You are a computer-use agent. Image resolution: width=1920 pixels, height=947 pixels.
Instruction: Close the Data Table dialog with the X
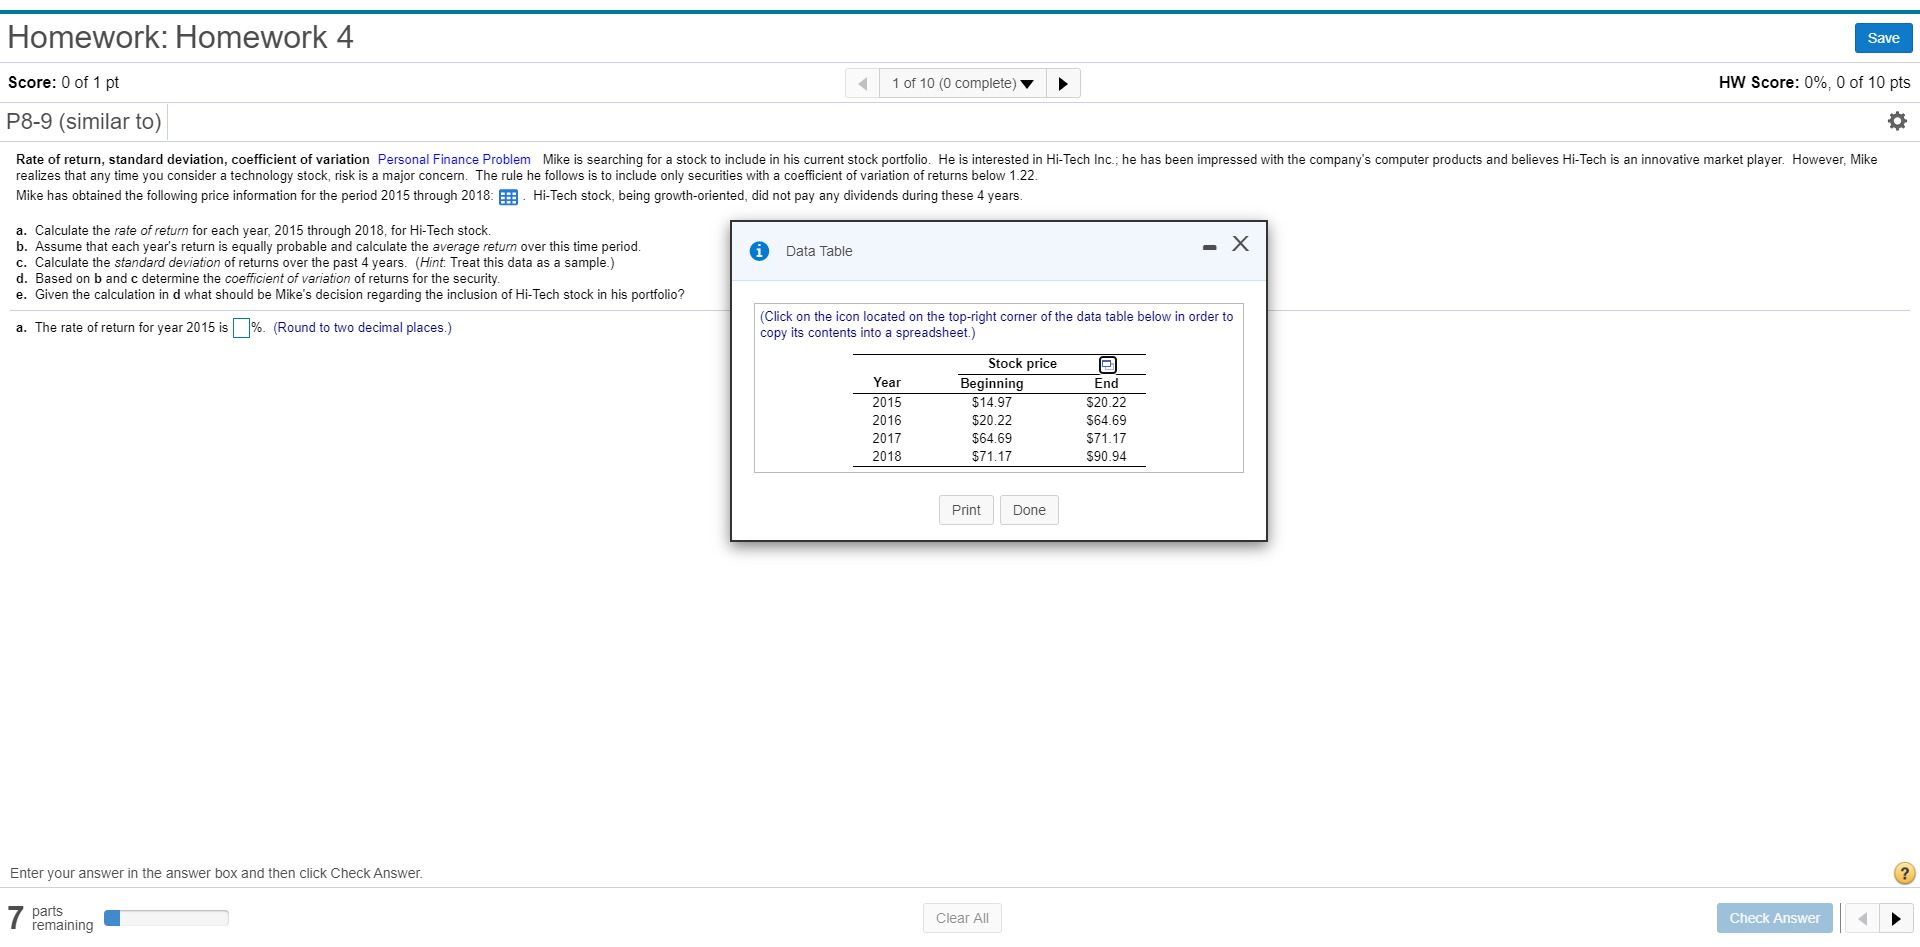(x=1240, y=243)
